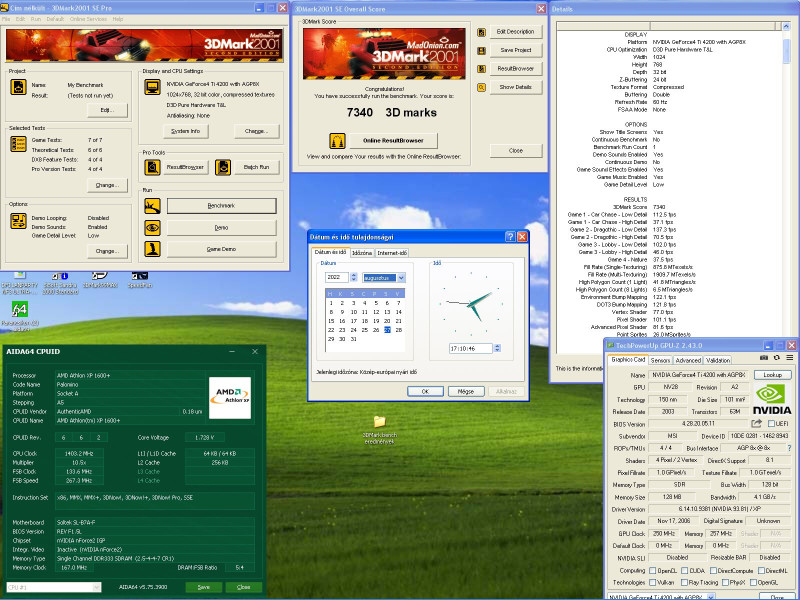The width and height of the screenshot is (800, 600).
Task: Open the CPU #1 selector in AIDA64
Action: (x=50, y=587)
